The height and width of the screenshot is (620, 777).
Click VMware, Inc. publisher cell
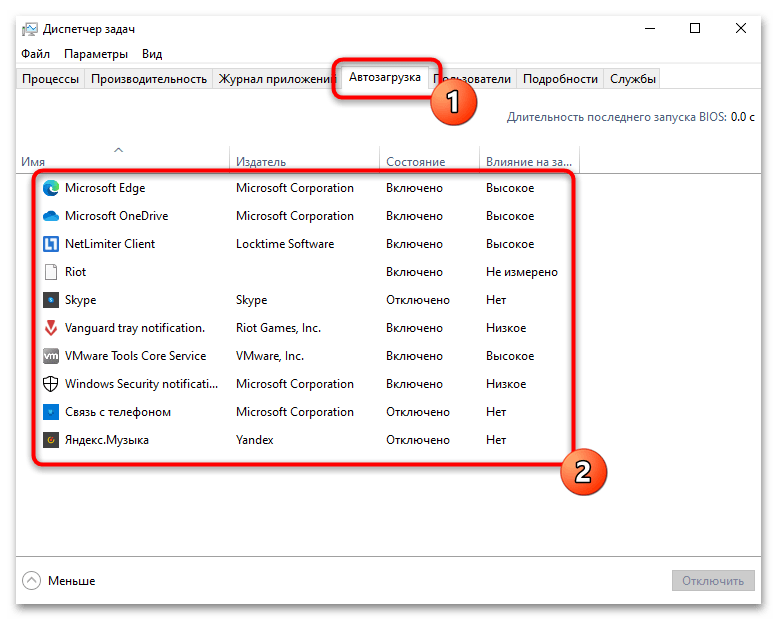[270, 356]
